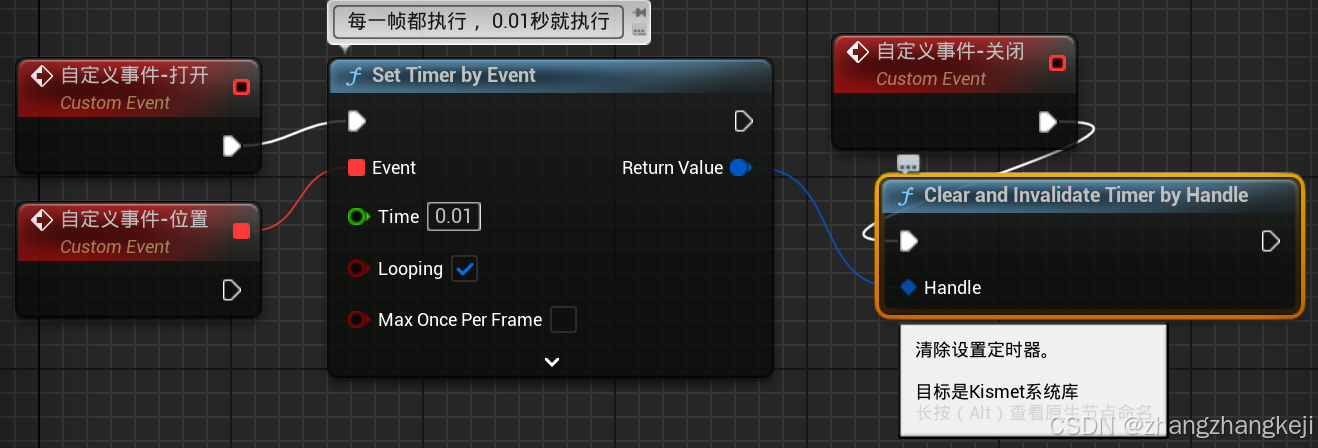Click Clear and Invalidate Timer exec output pin
The image size is (1318, 448).
coord(1270,241)
